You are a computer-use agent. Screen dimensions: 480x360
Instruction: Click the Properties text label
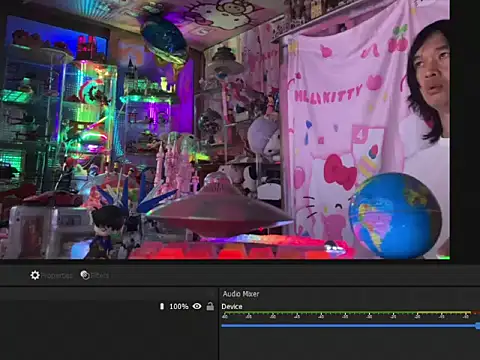(57, 276)
